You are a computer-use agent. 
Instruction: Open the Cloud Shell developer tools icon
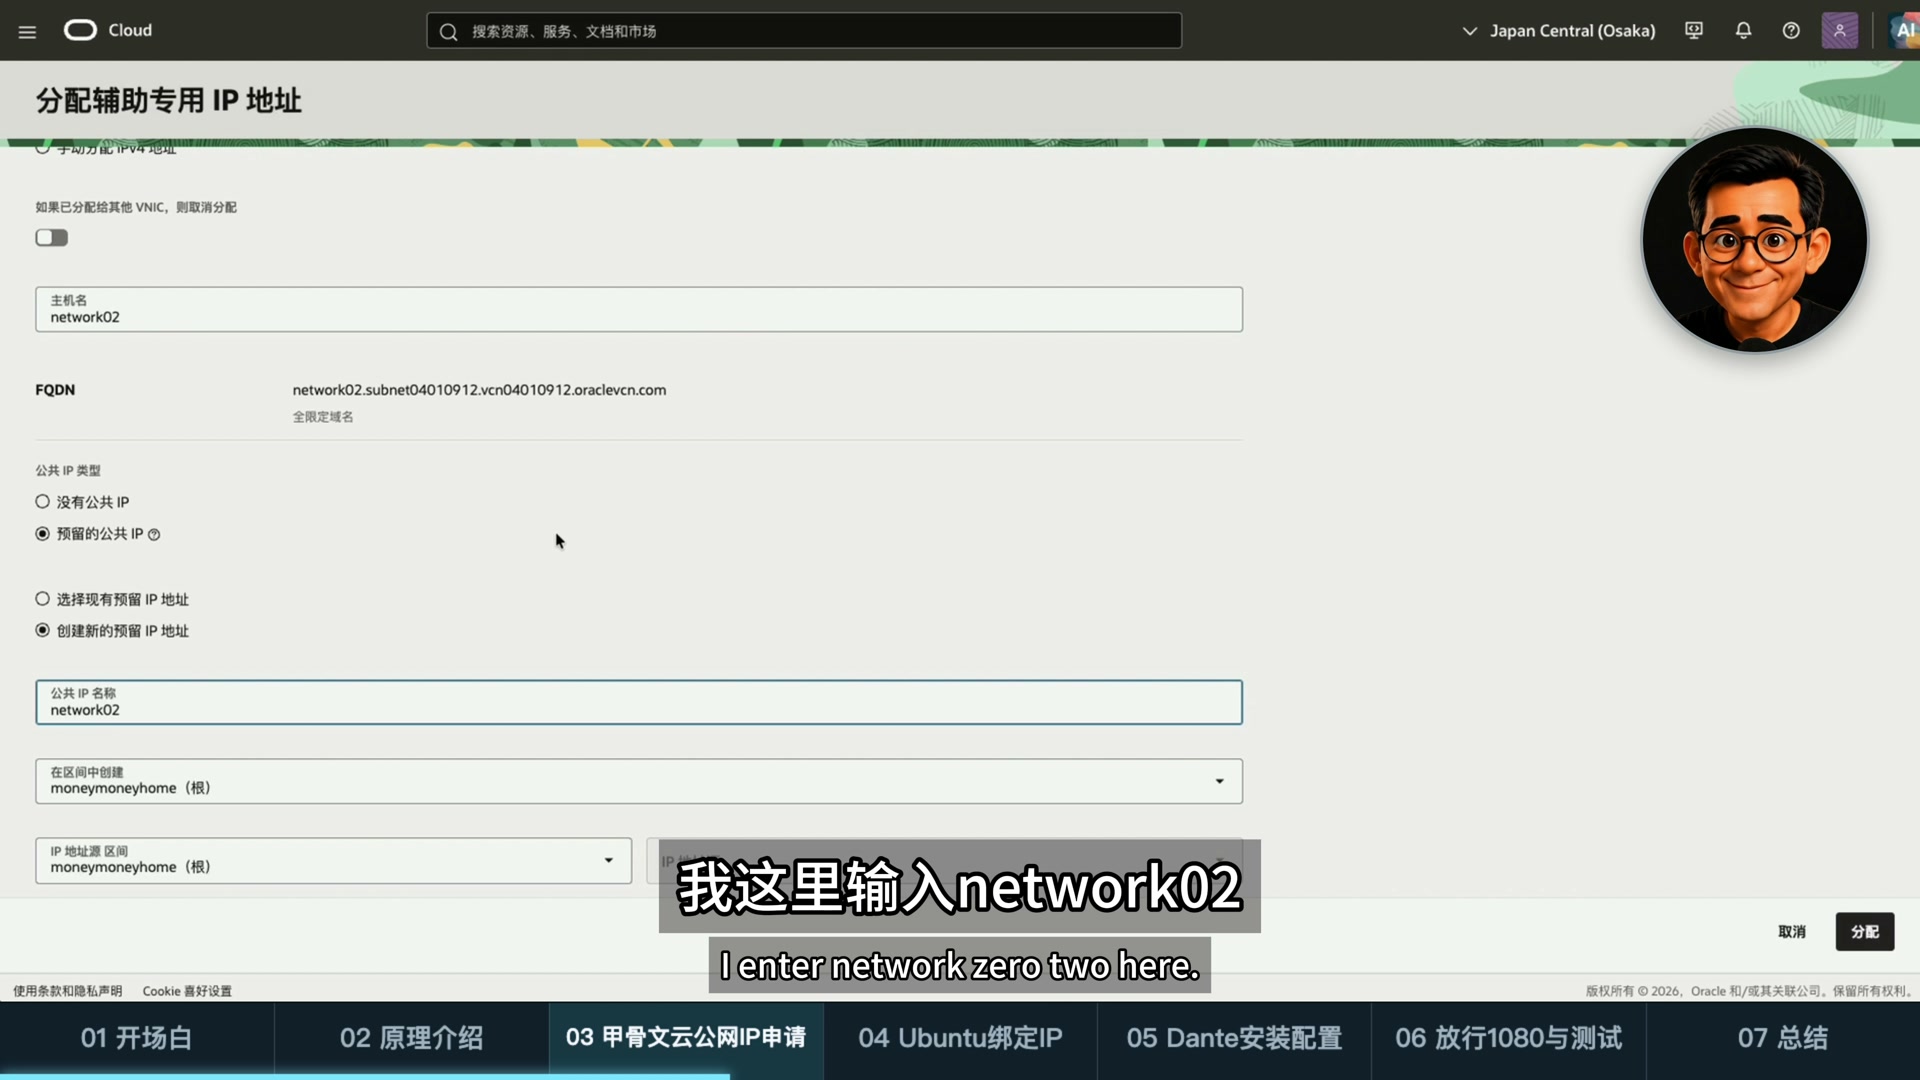click(1694, 31)
